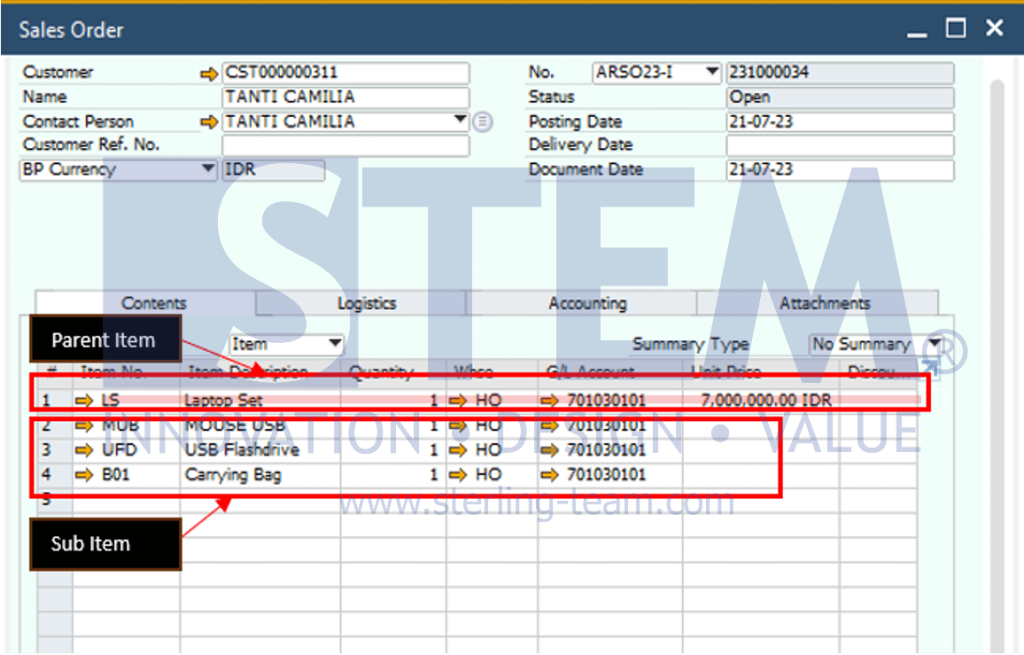The height and width of the screenshot is (655, 1024).
Task: Open the document series ARSO23-I dropdown
Action: [712, 72]
